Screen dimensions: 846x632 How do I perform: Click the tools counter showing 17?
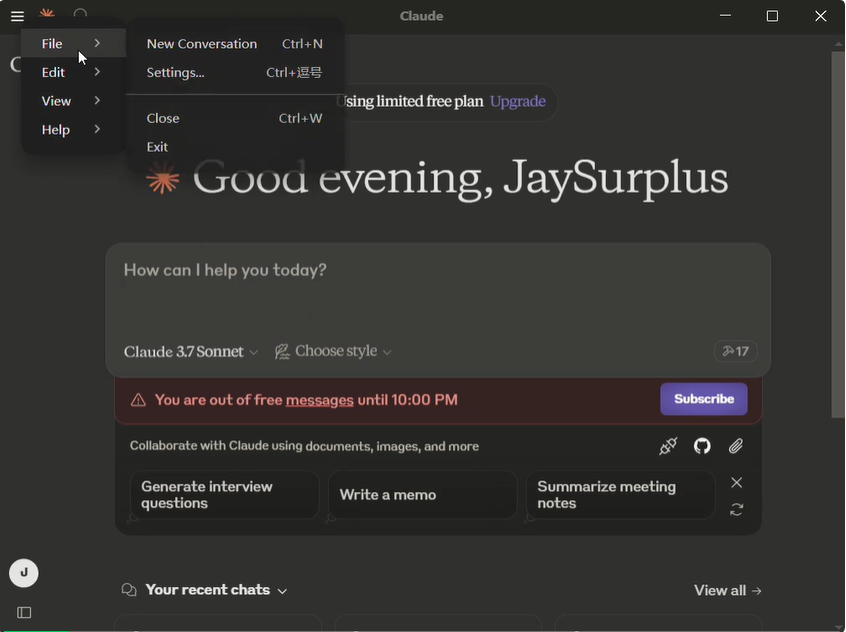[735, 351]
